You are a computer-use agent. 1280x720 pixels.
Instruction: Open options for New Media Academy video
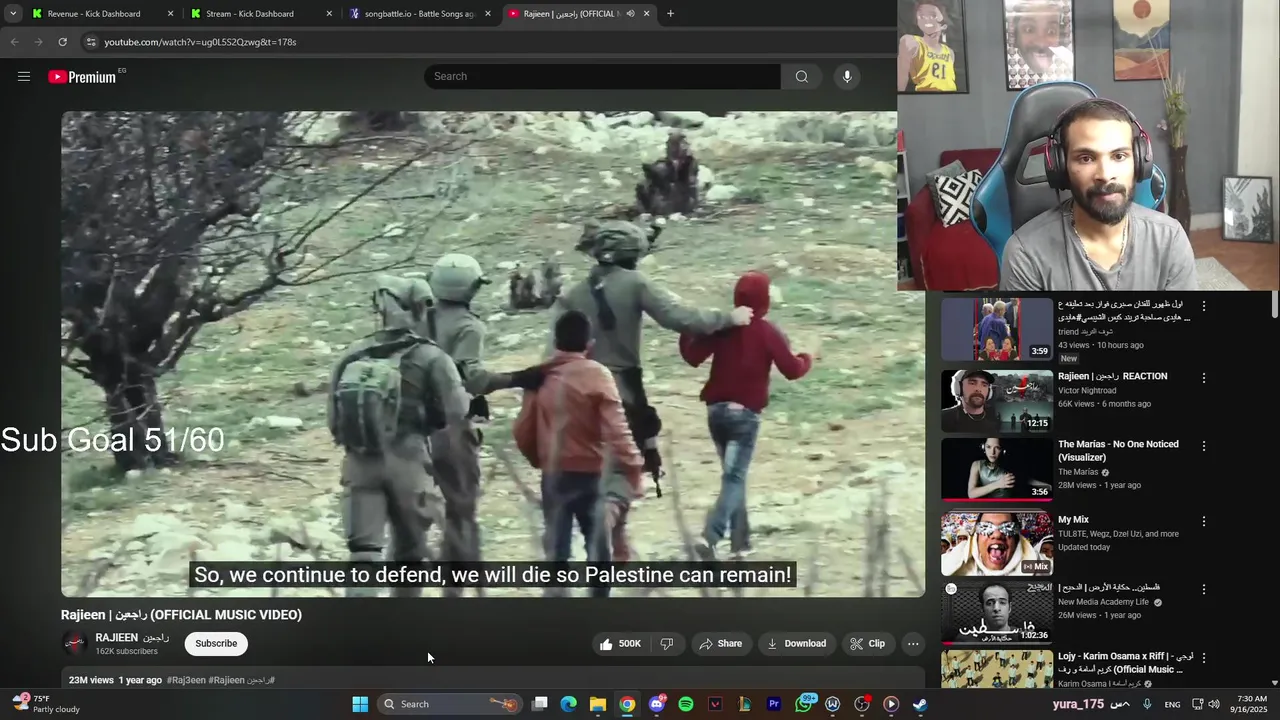[x=1204, y=589]
